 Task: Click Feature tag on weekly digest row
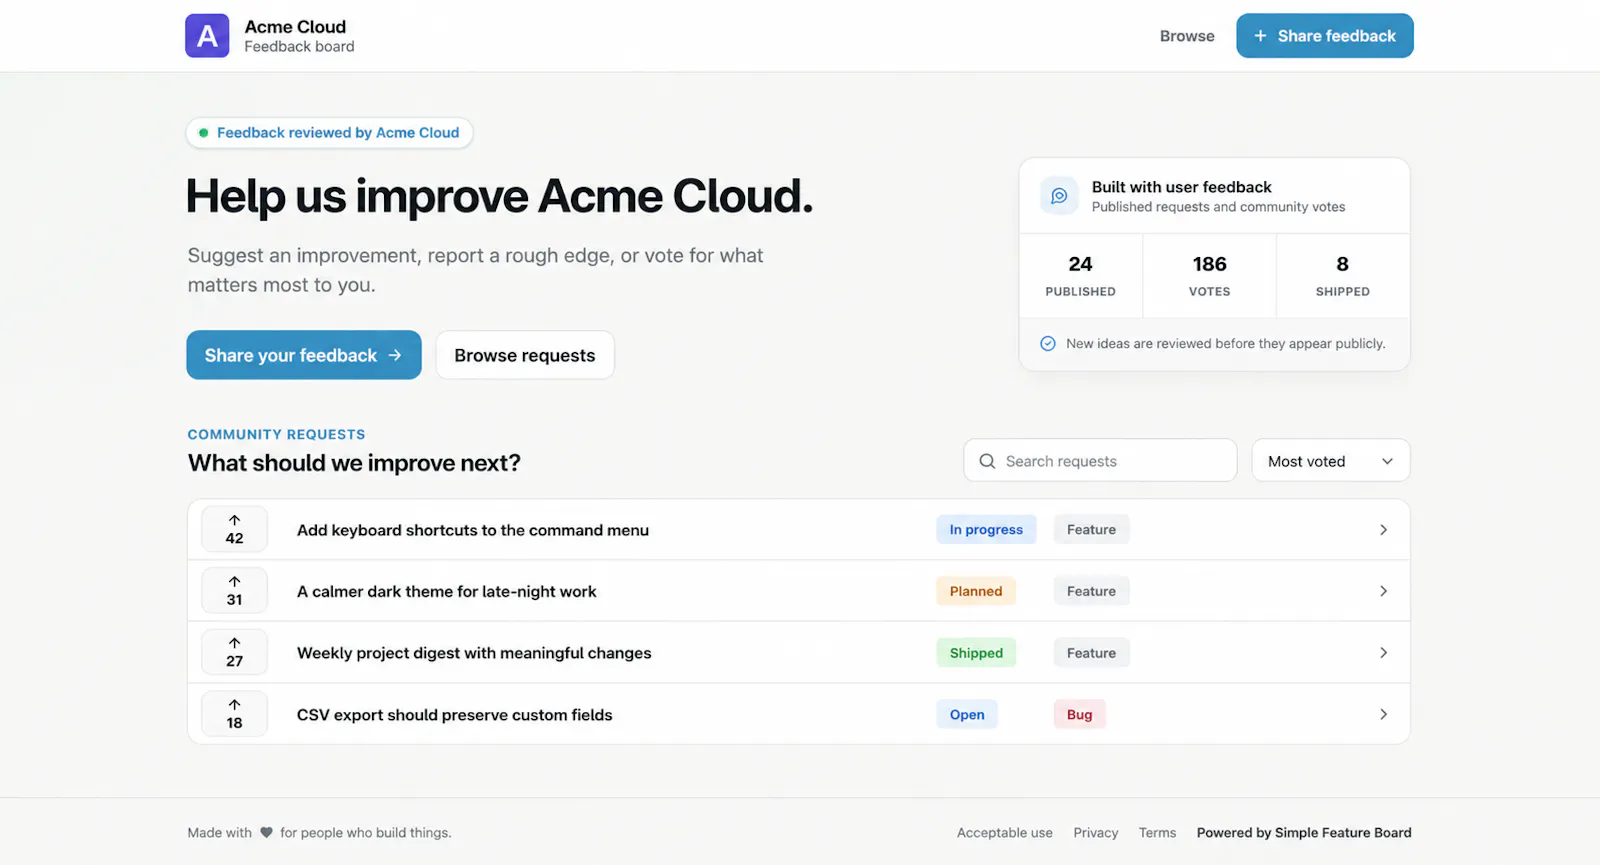coord(1091,653)
